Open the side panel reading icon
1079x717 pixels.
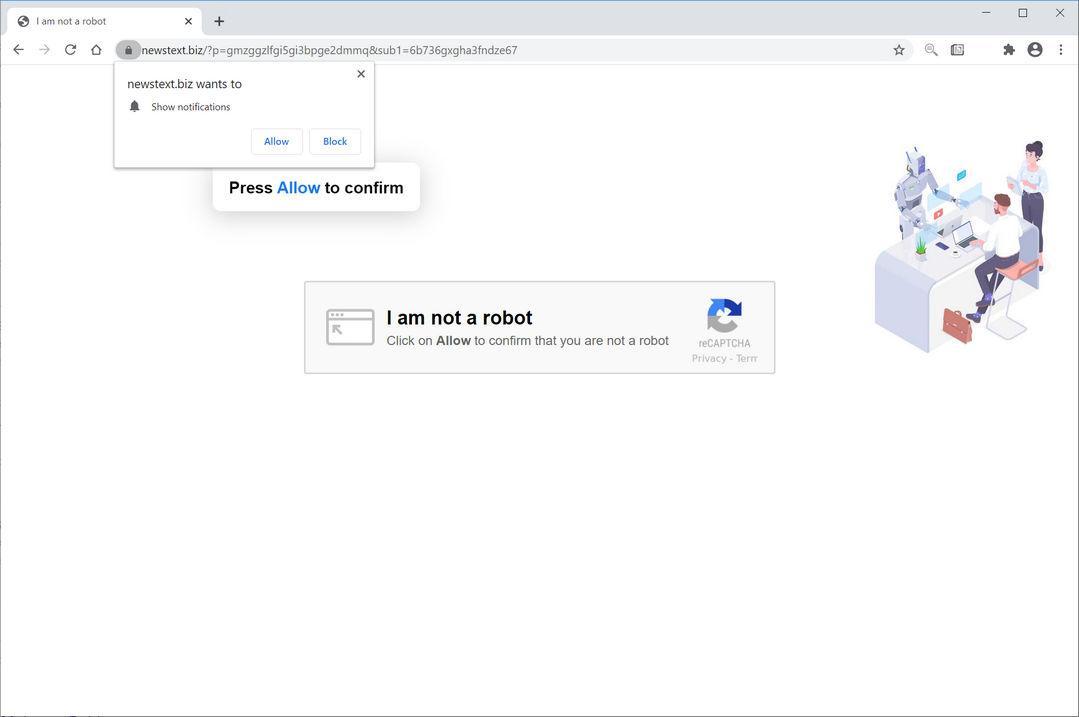coord(957,49)
